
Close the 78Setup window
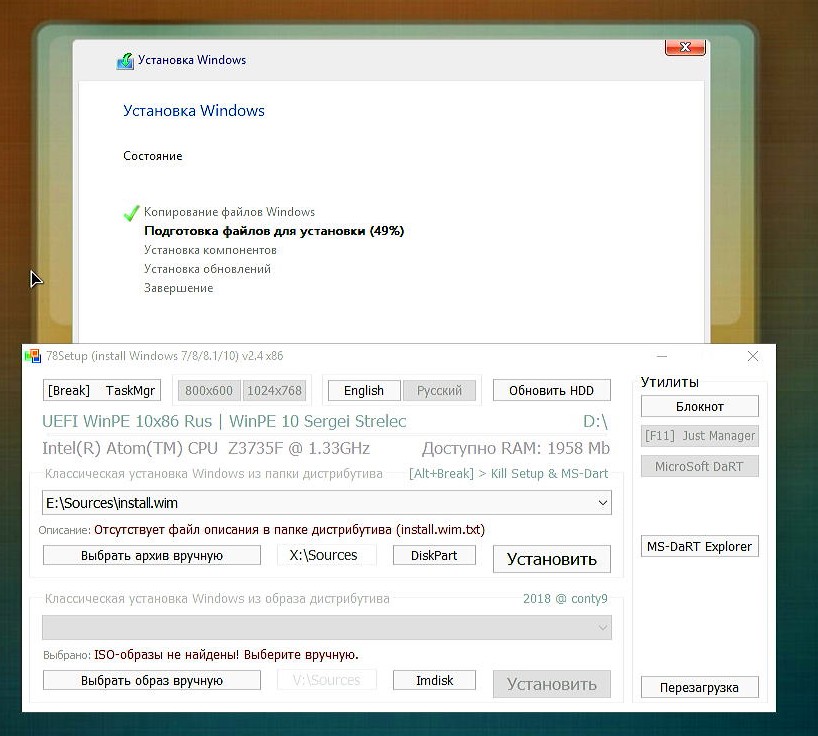point(752,356)
